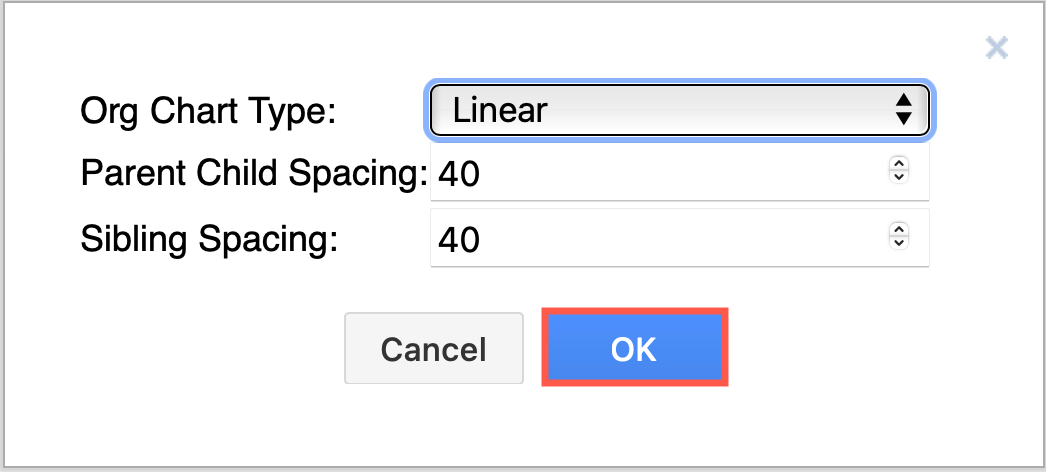Click the Parent Child Spacing spinner control

pos(898,172)
